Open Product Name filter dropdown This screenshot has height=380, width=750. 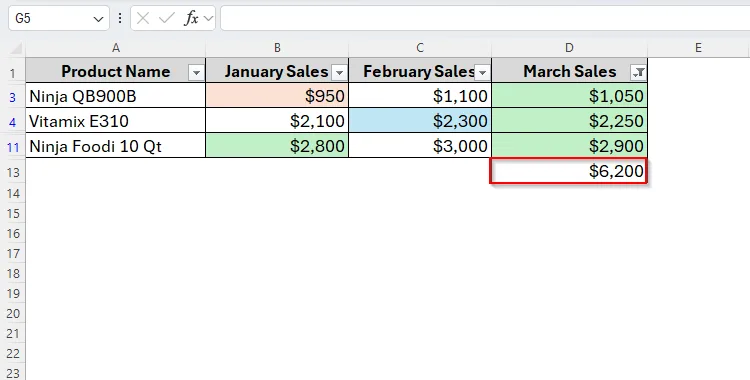click(x=196, y=73)
